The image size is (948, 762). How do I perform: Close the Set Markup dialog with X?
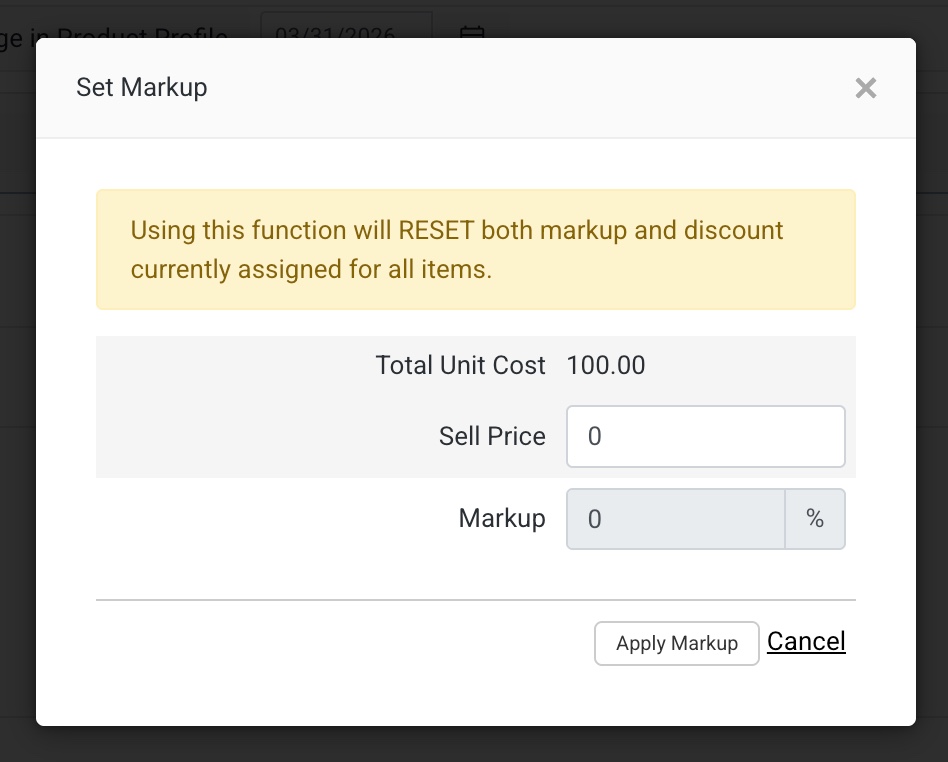coord(865,88)
